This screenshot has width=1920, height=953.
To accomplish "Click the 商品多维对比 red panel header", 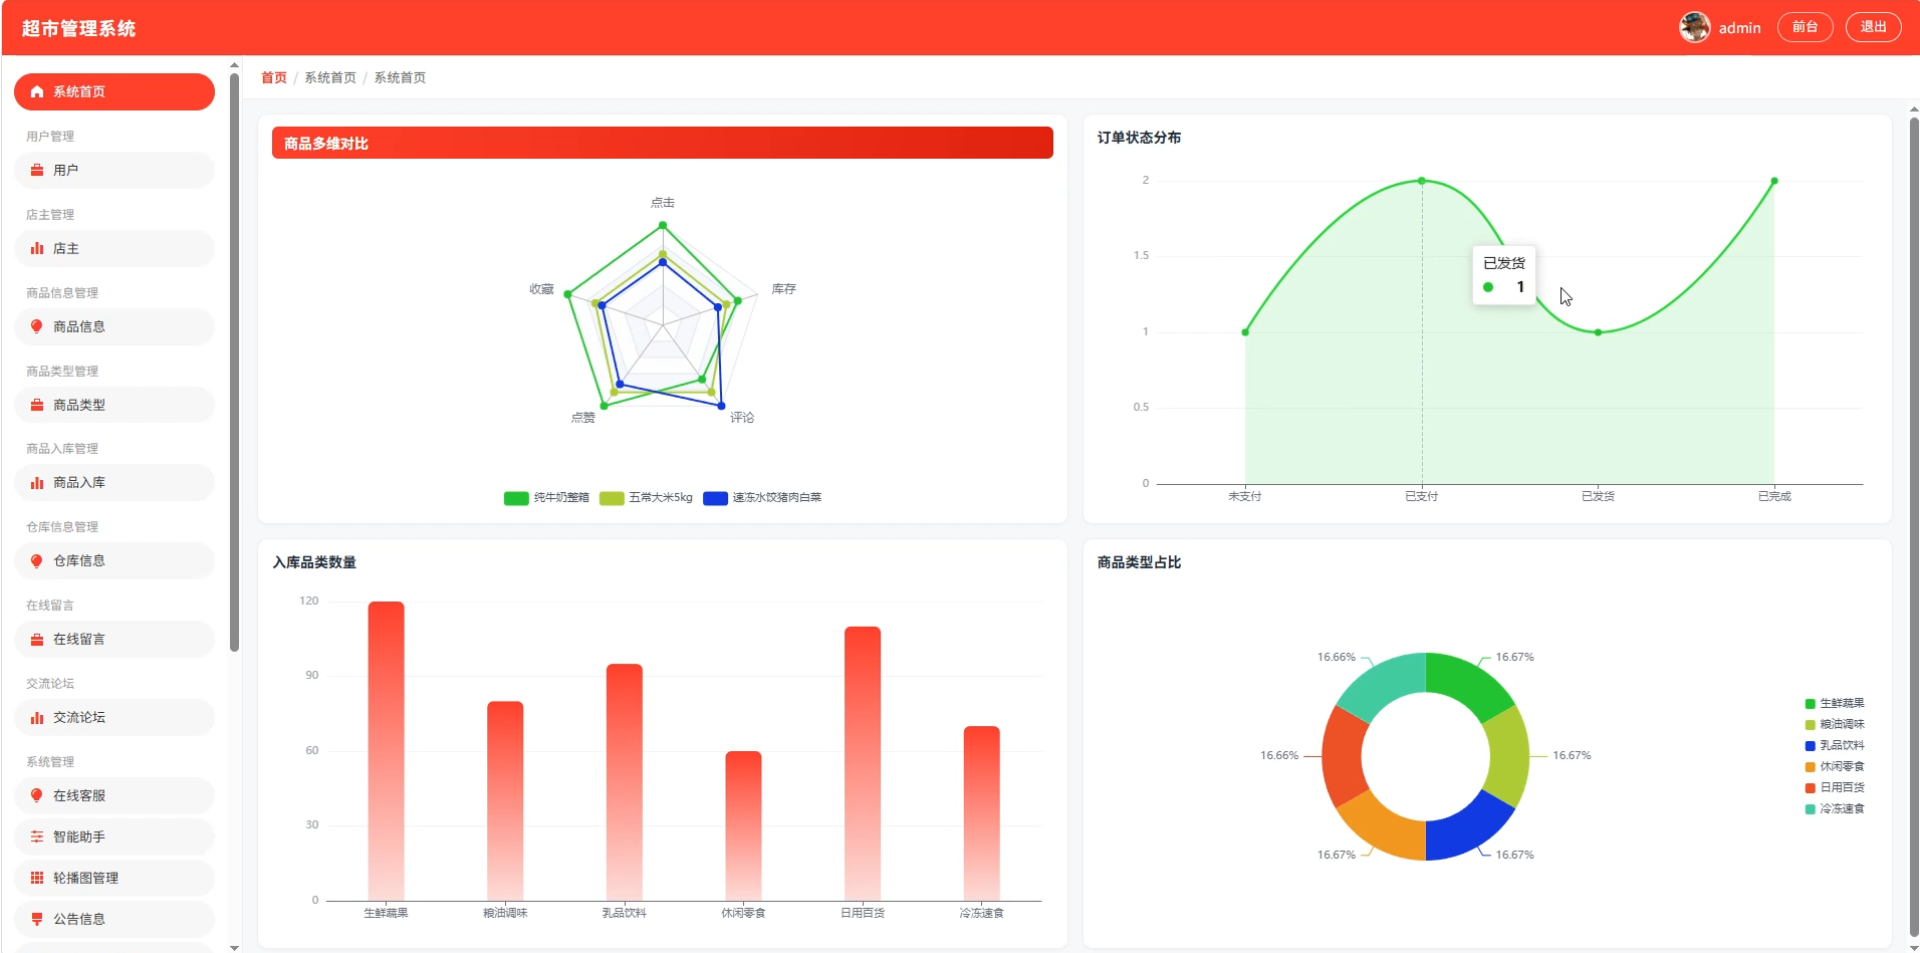I will tap(662, 143).
